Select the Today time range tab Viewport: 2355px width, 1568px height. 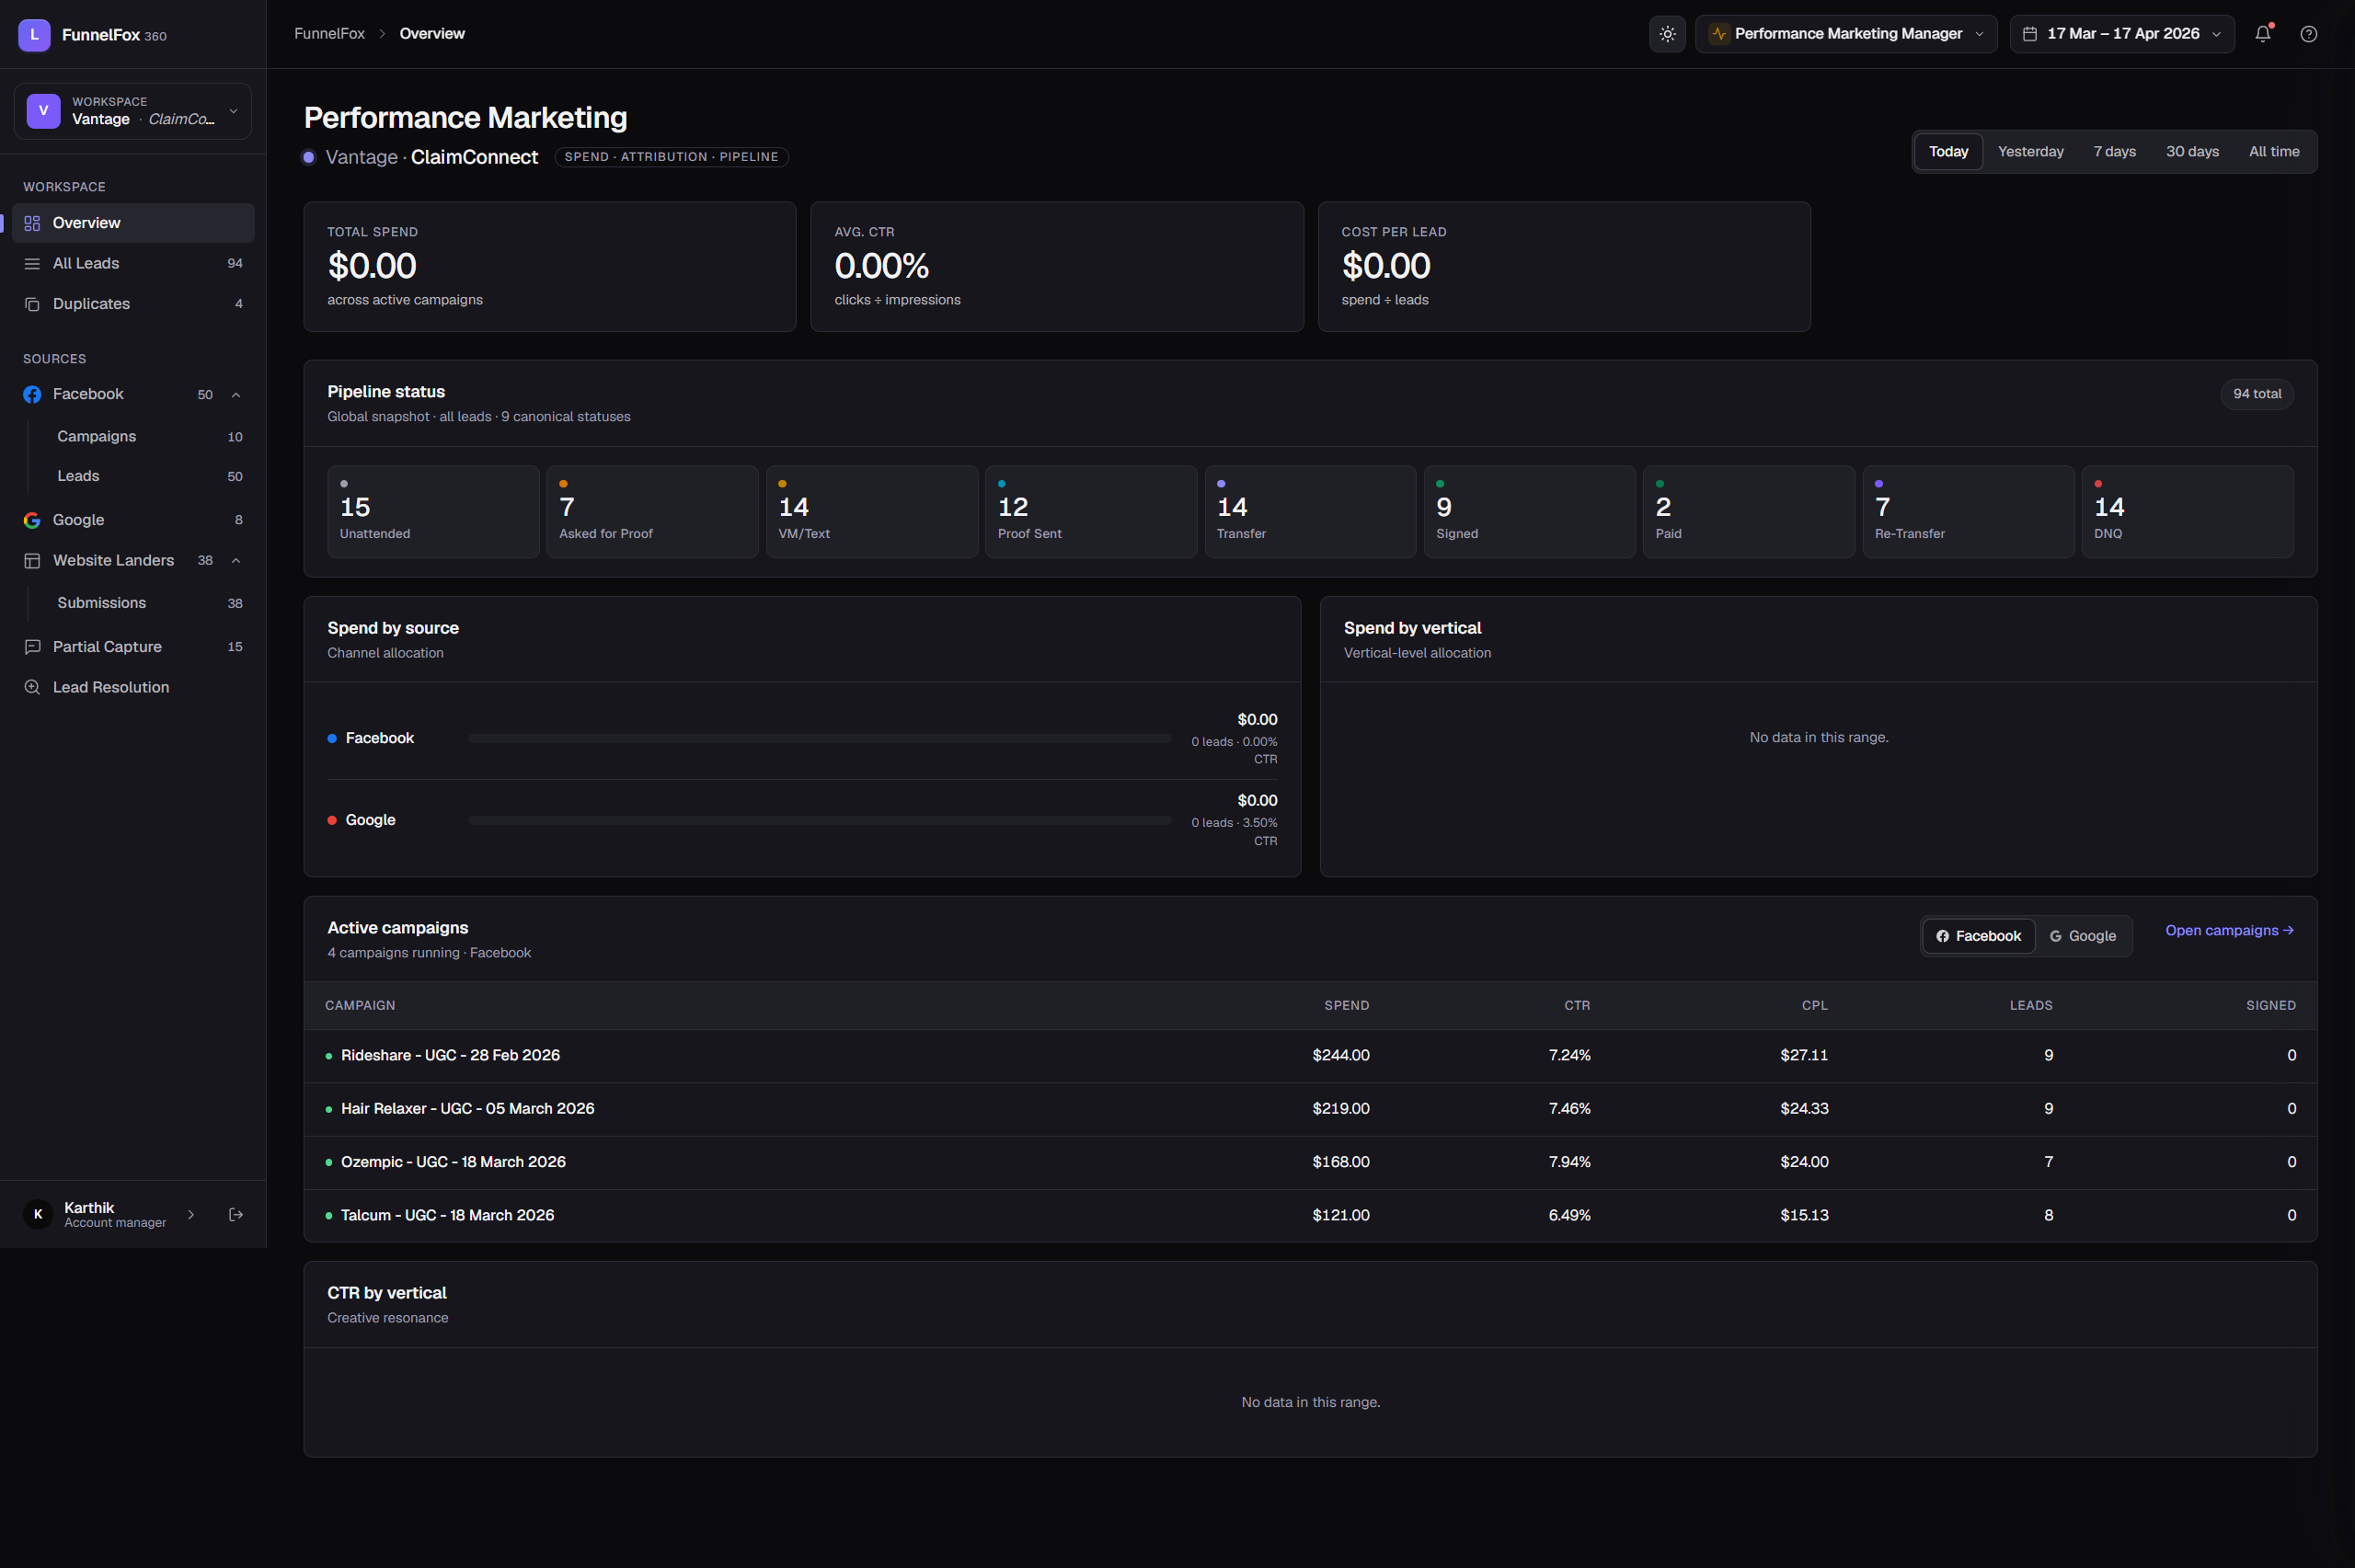point(1948,152)
